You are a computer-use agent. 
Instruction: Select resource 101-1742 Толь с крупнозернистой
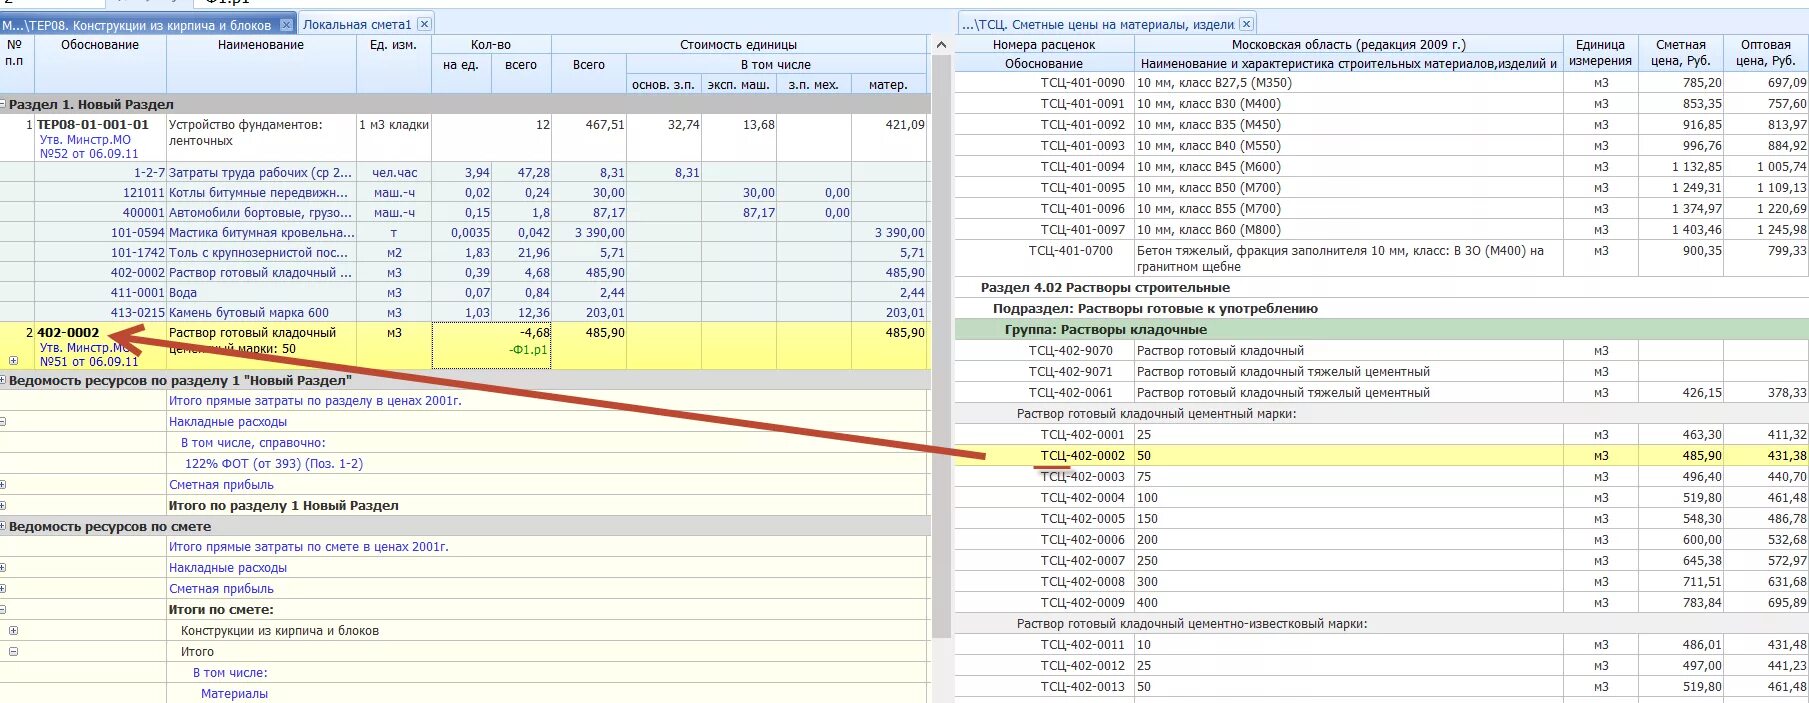(465, 253)
